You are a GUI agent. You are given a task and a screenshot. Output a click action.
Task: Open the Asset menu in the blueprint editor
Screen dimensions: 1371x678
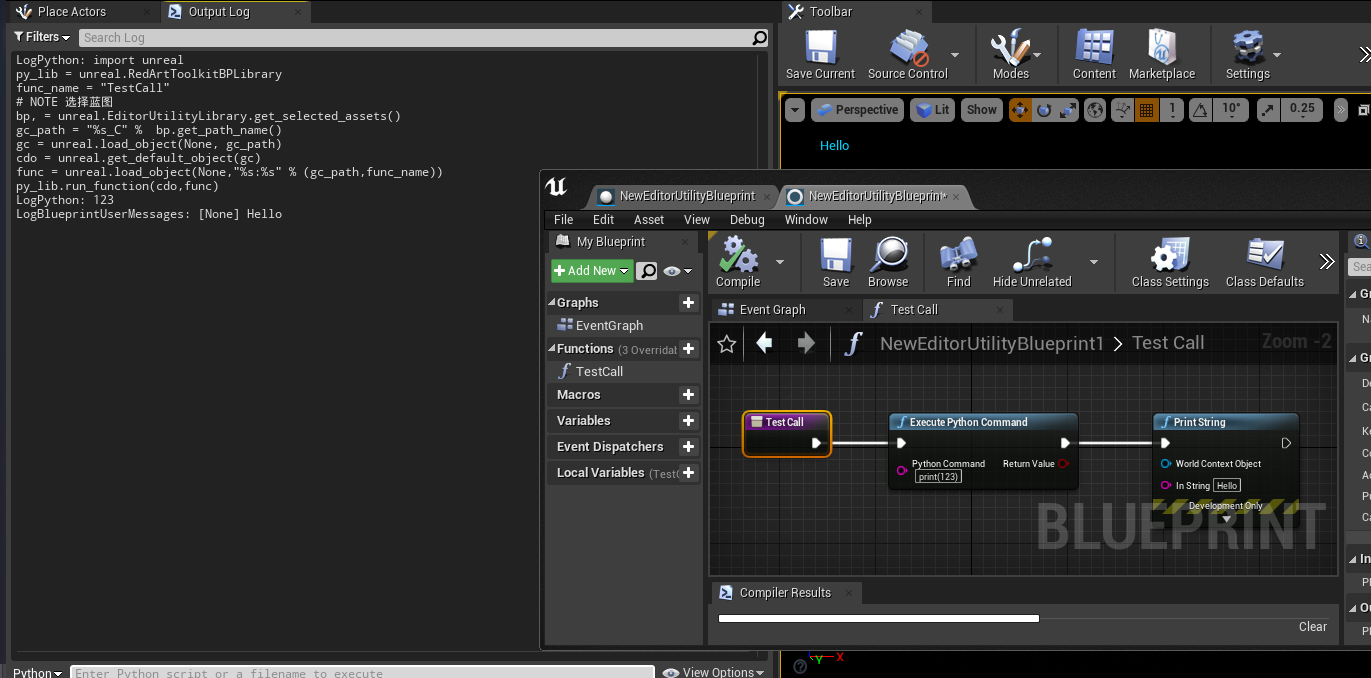click(x=649, y=219)
